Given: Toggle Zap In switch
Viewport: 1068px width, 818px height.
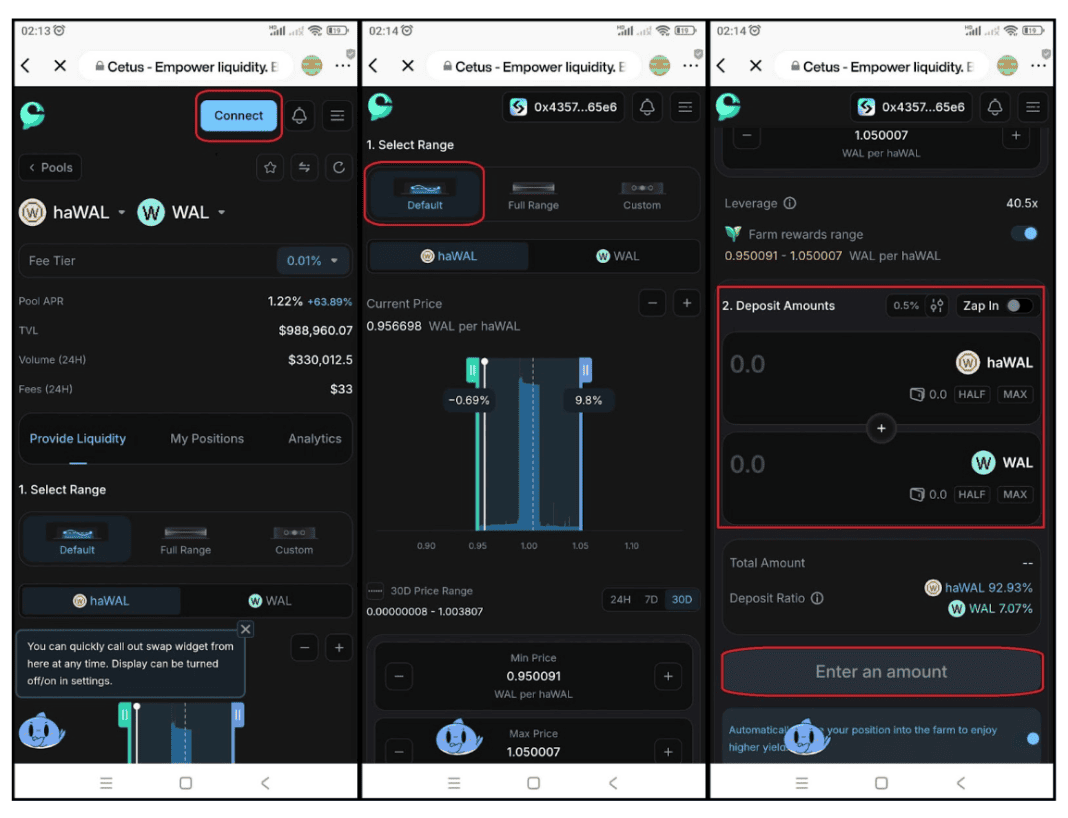Looking at the screenshot, I should tap(1019, 306).
